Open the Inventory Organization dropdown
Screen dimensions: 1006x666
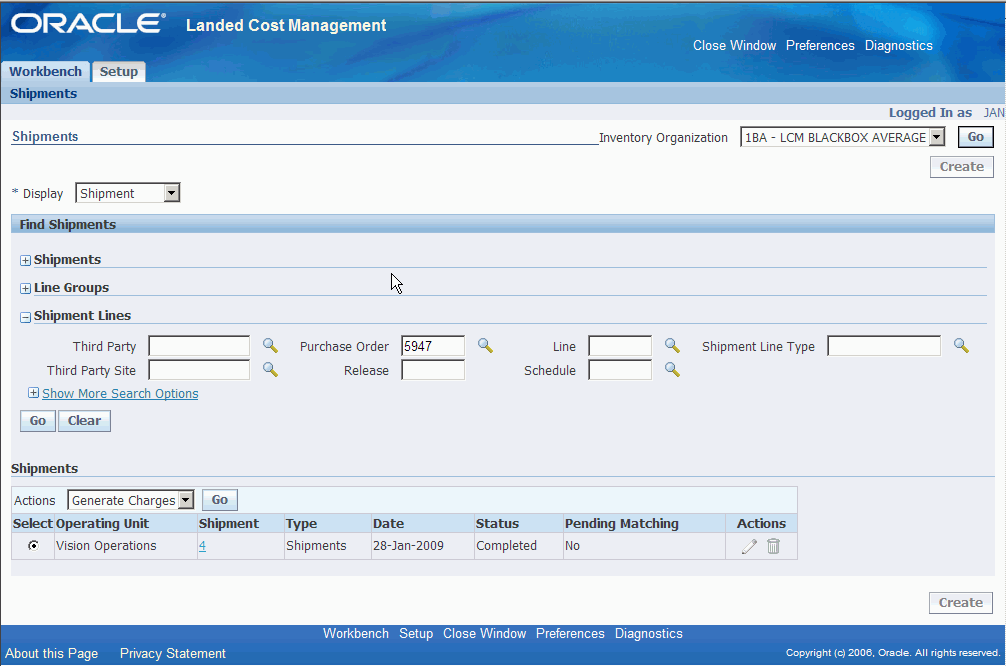(842, 137)
